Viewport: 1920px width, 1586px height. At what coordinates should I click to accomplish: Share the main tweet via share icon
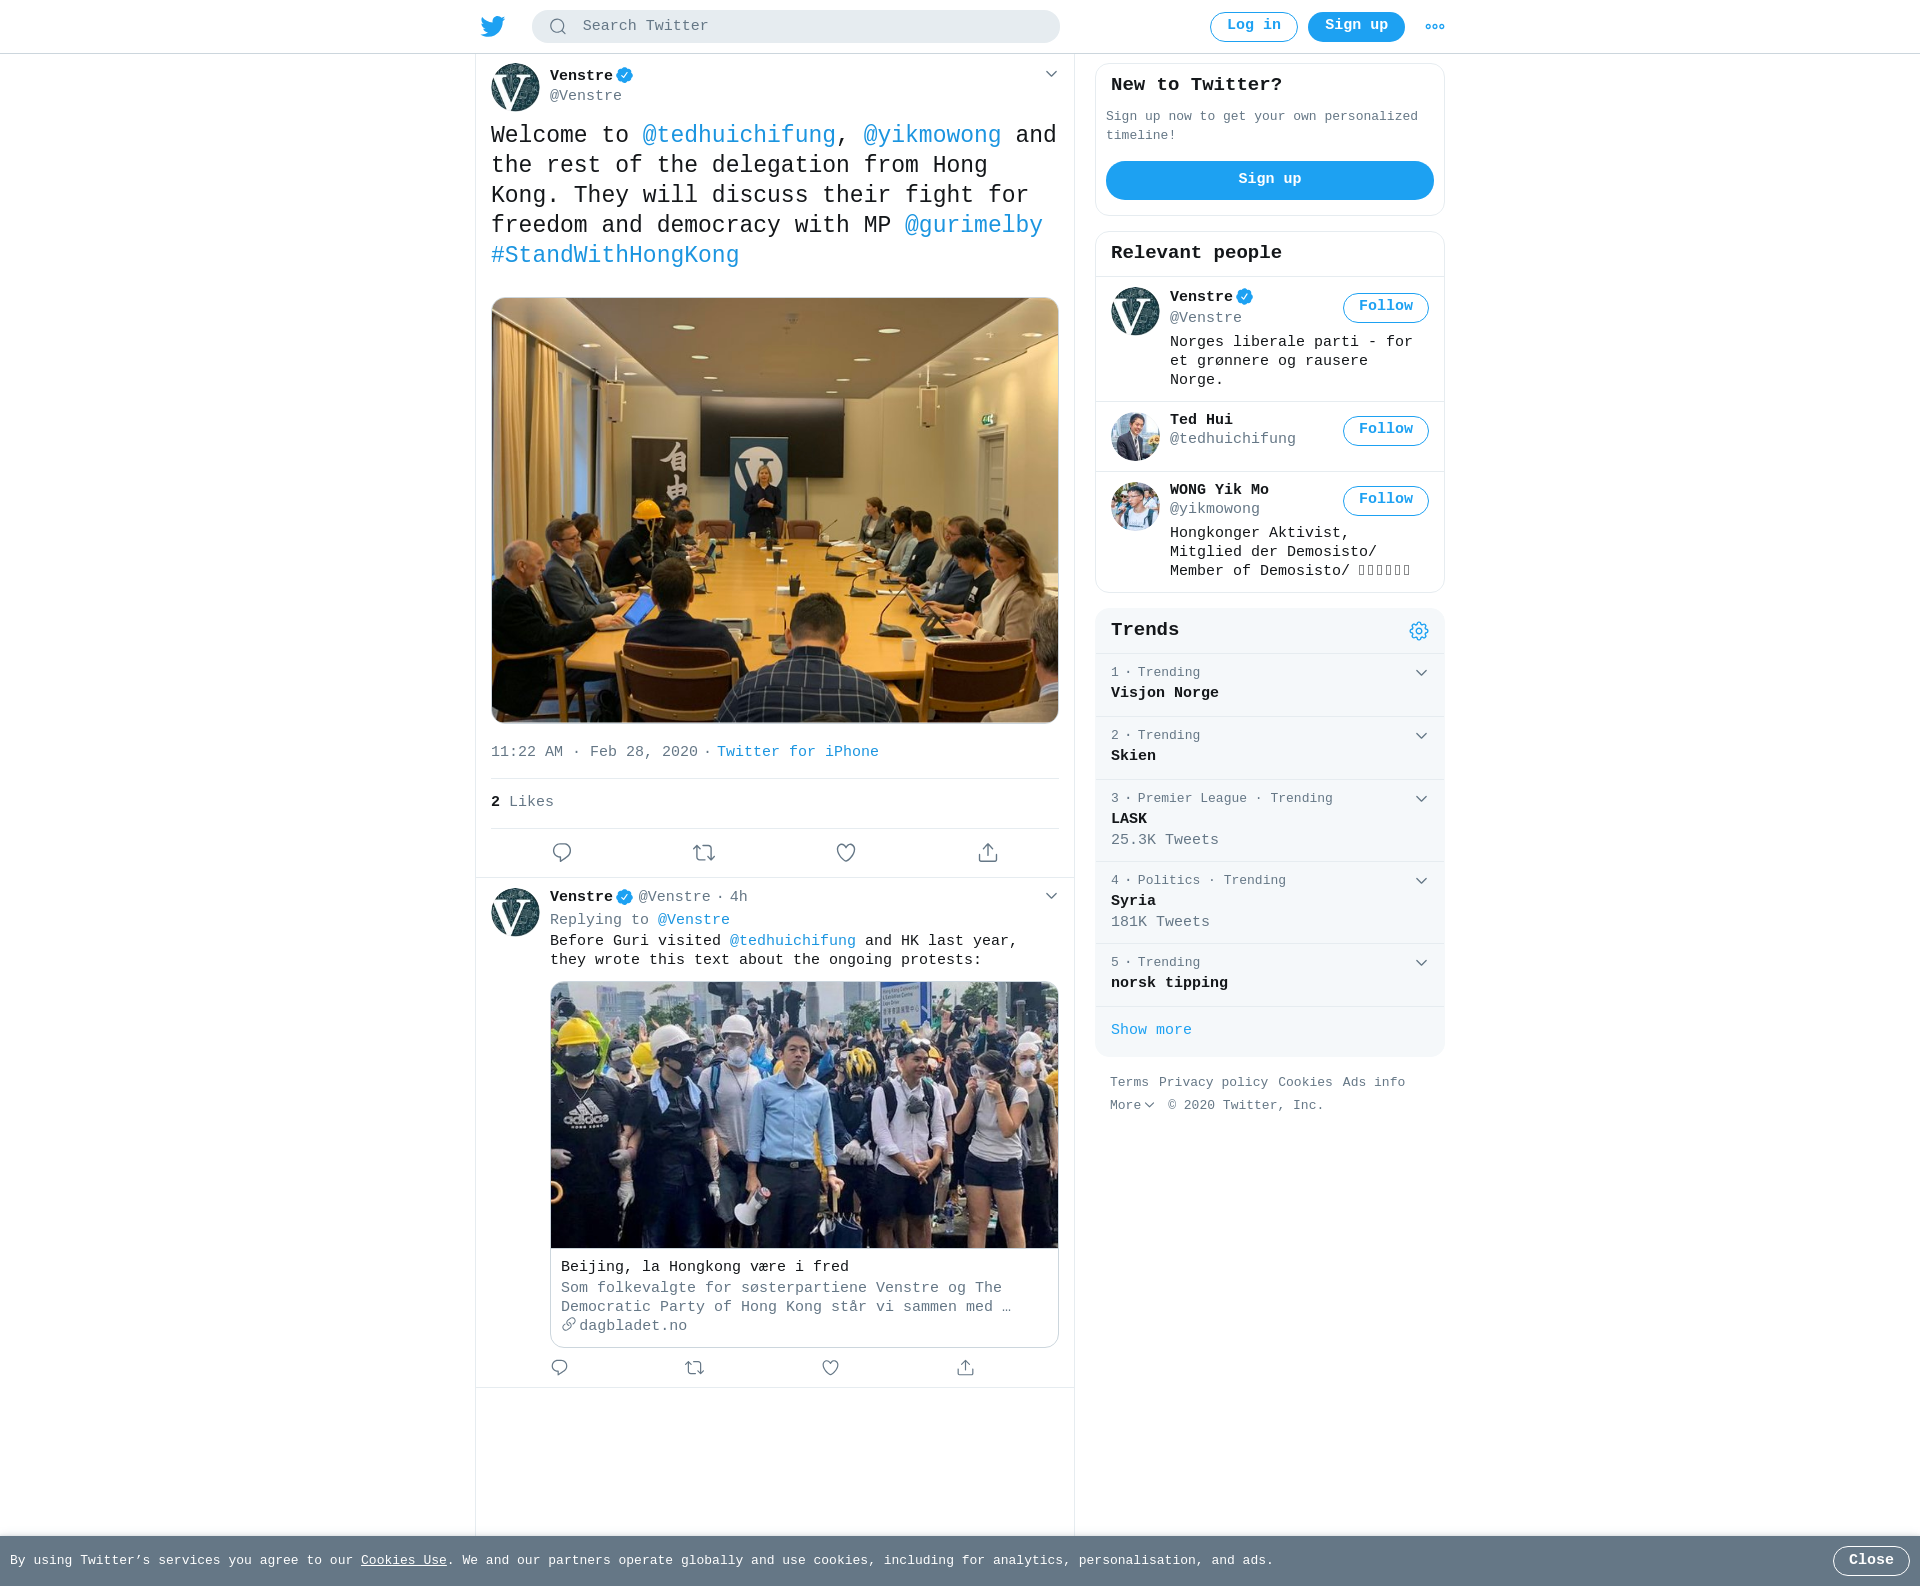(x=988, y=853)
